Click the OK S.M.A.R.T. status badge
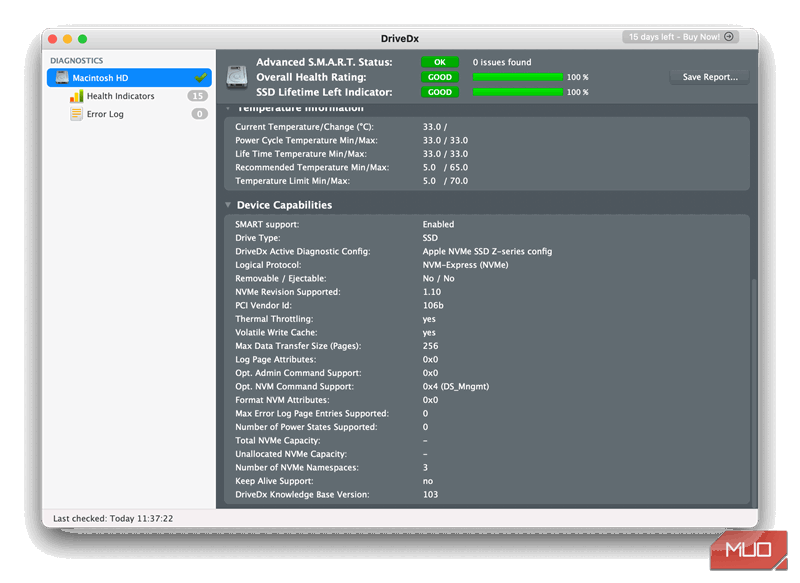The width and height of the screenshot is (800, 583). click(440, 62)
